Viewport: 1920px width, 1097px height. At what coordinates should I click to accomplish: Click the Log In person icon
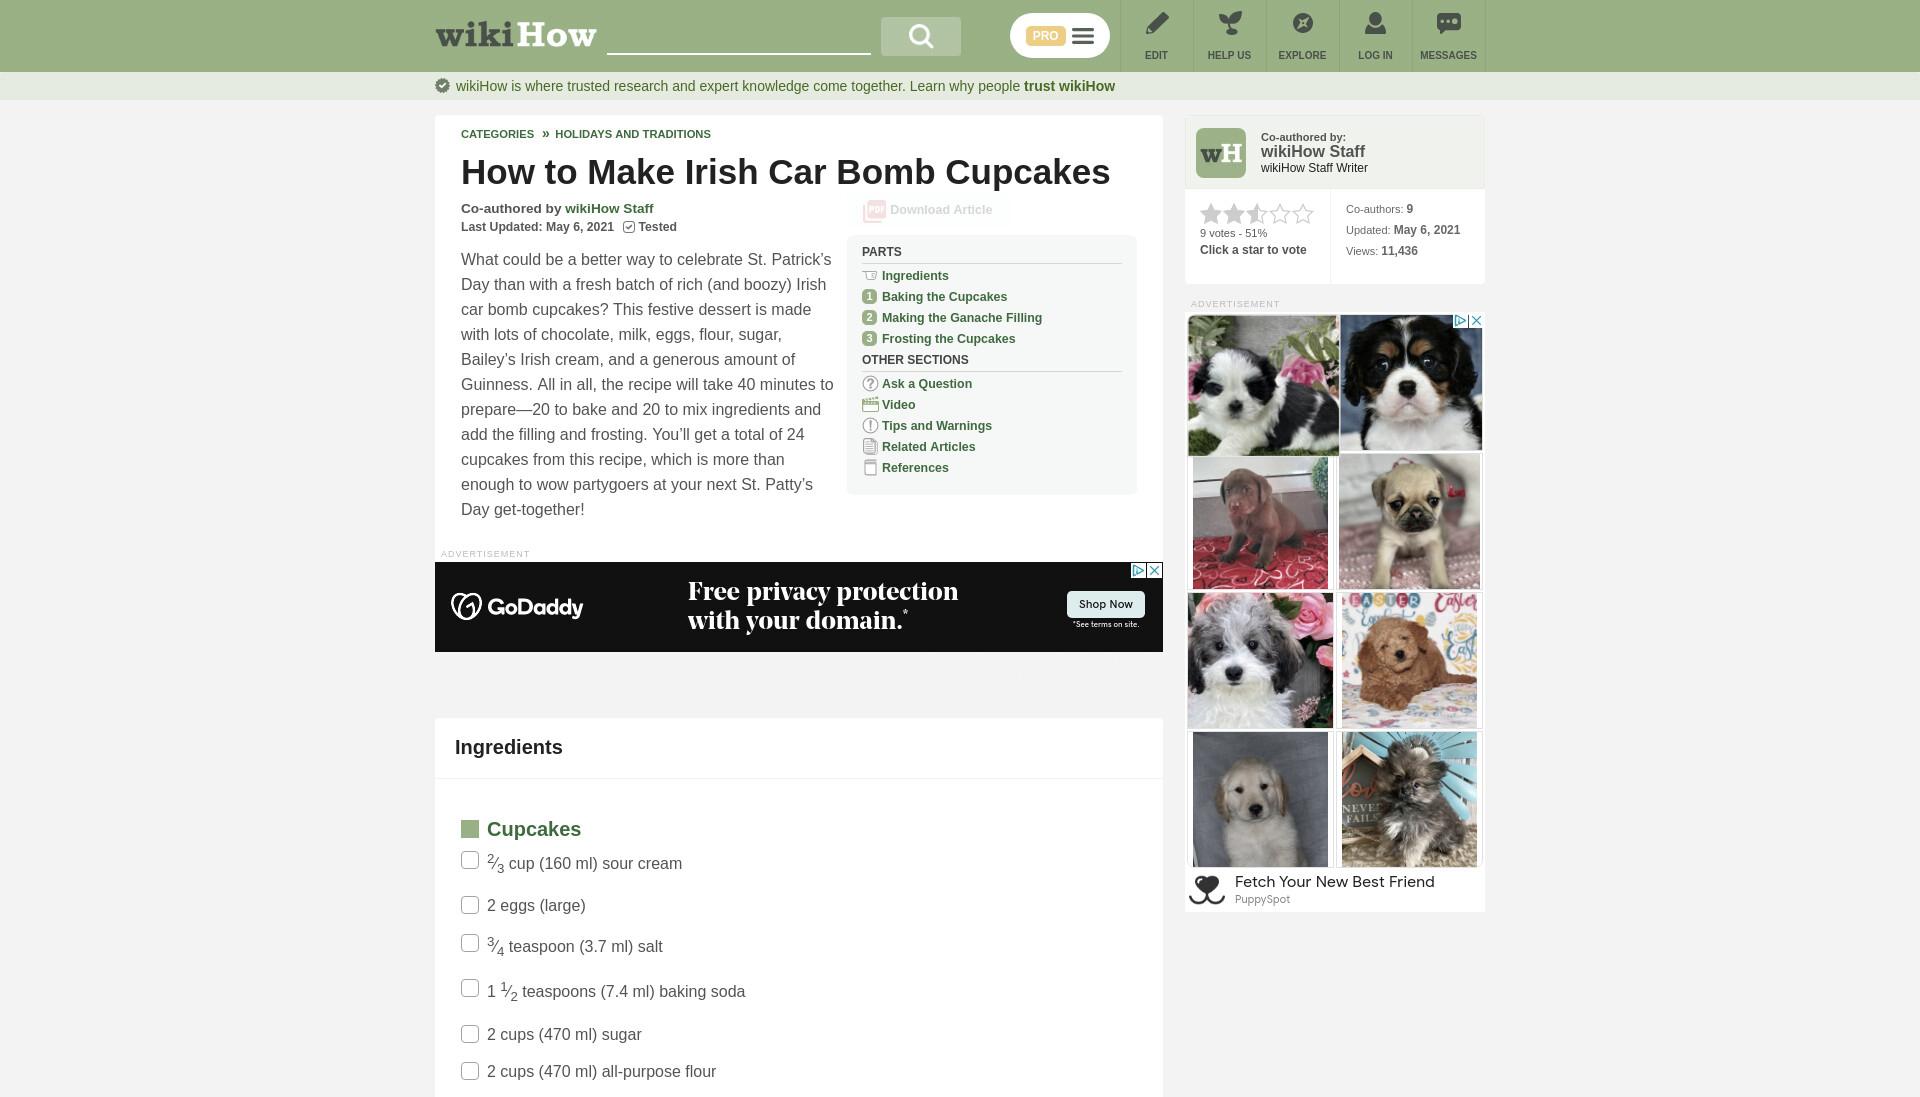coord(1375,23)
